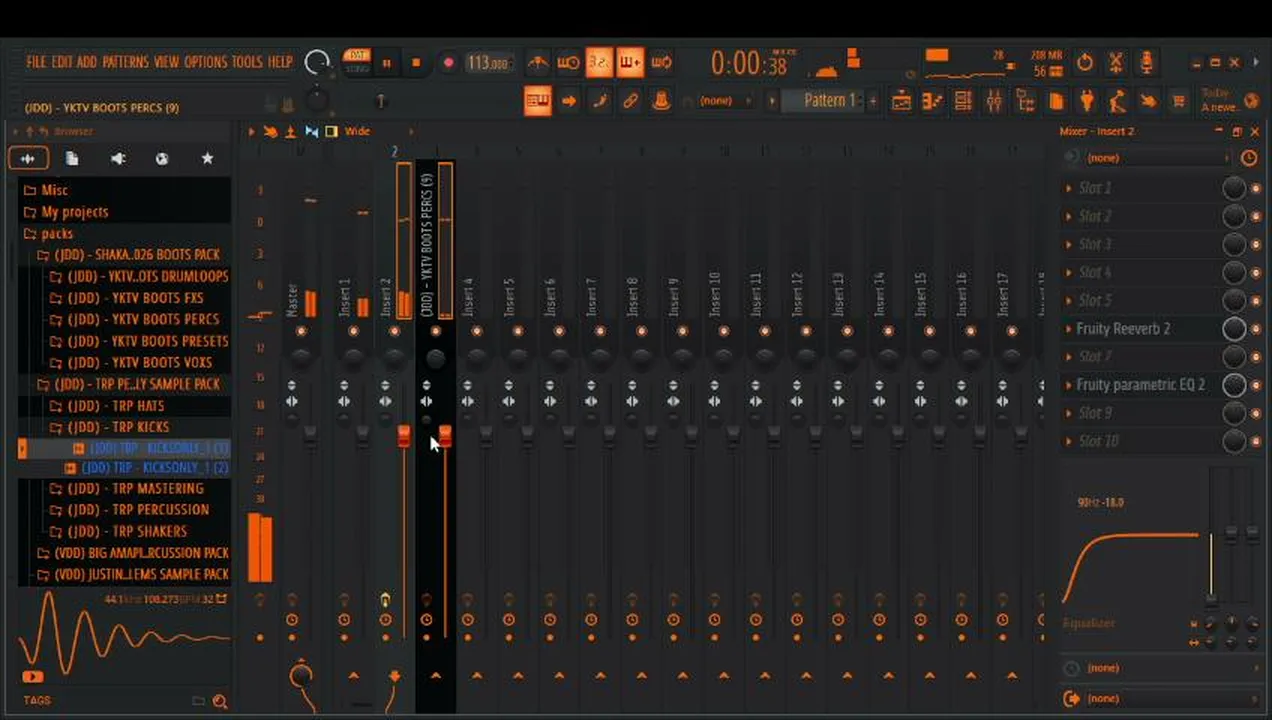Open the PATTERNS menu
This screenshot has width=1272, height=720.
coord(126,62)
